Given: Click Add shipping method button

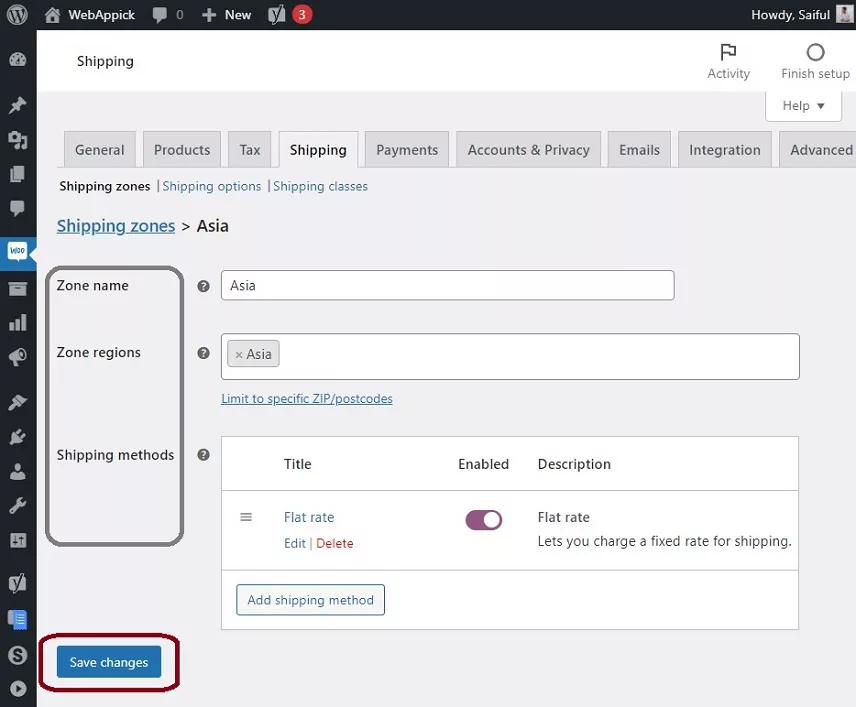Looking at the screenshot, I should point(310,600).
